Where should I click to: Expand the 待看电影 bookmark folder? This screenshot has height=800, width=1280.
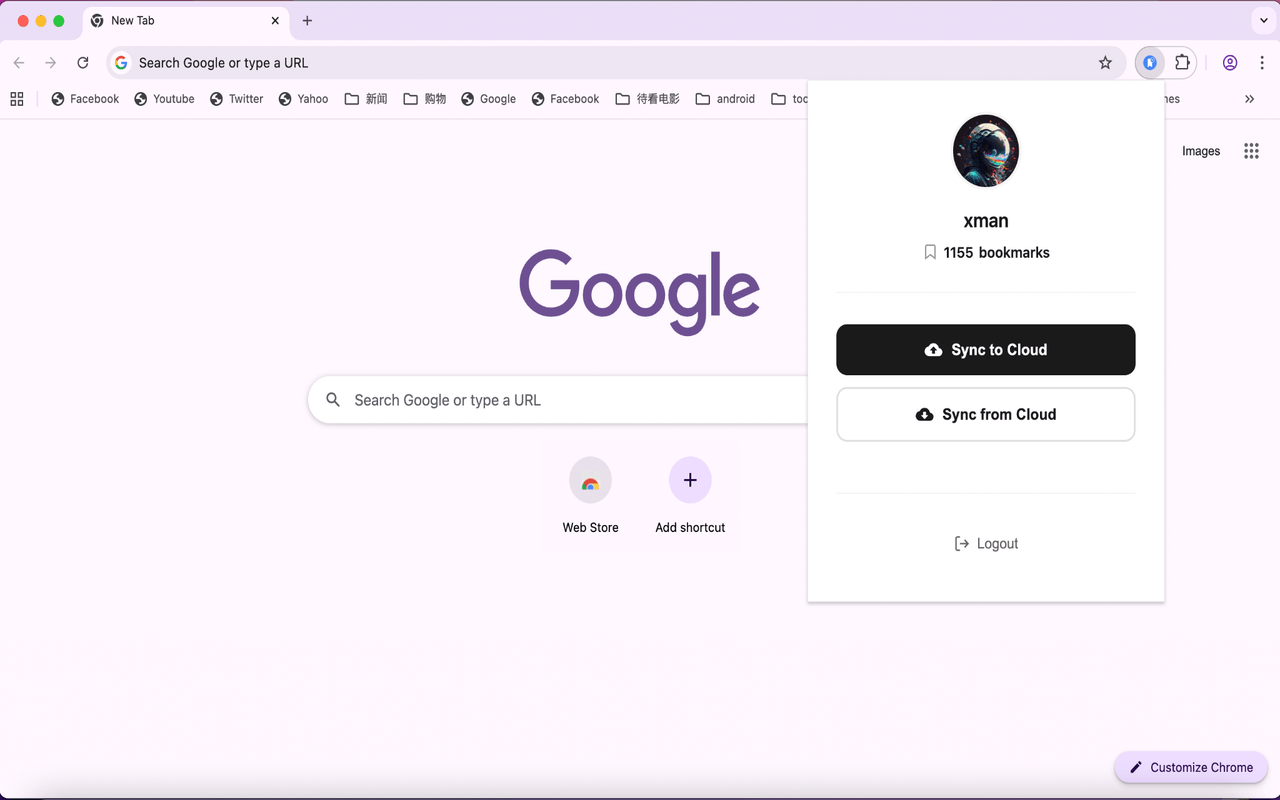[x=648, y=99]
